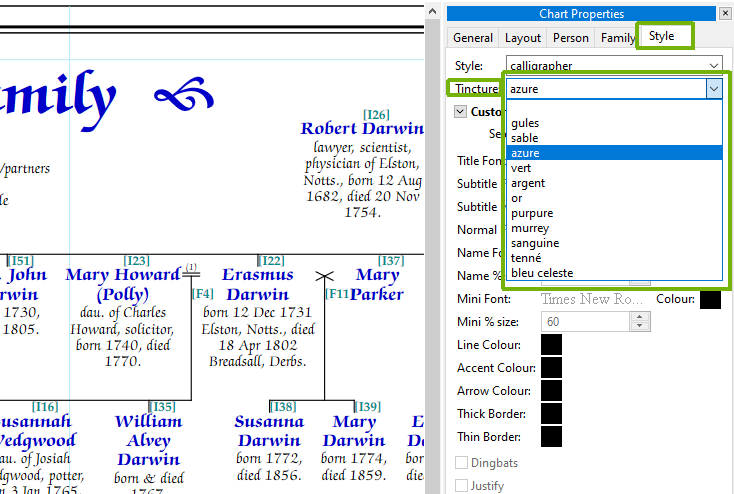Close the Chart Properties panel
The height and width of the screenshot is (494, 734).
point(724,14)
